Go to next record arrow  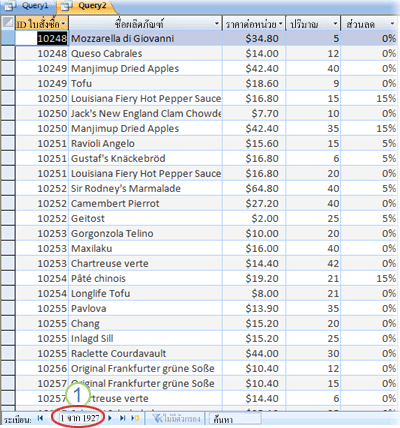(110, 418)
